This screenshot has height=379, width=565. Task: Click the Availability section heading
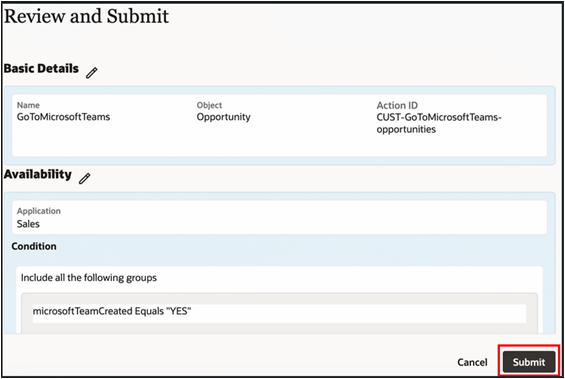pyautogui.click(x=37, y=174)
